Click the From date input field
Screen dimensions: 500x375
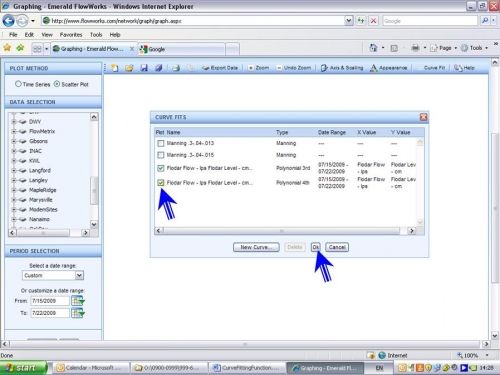click(x=50, y=301)
